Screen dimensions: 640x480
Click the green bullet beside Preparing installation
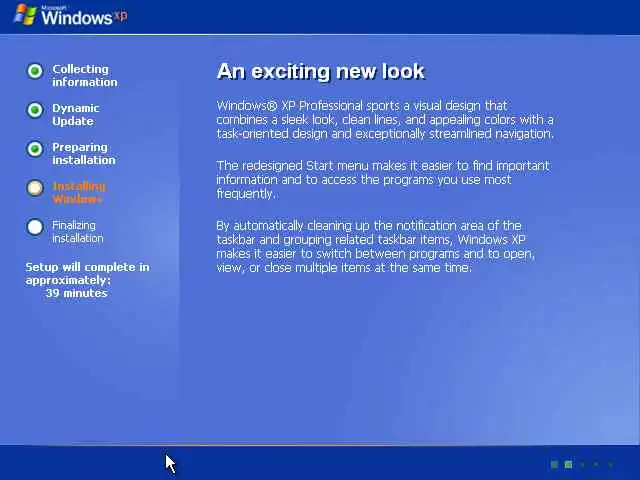pyautogui.click(x=35, y=149)
